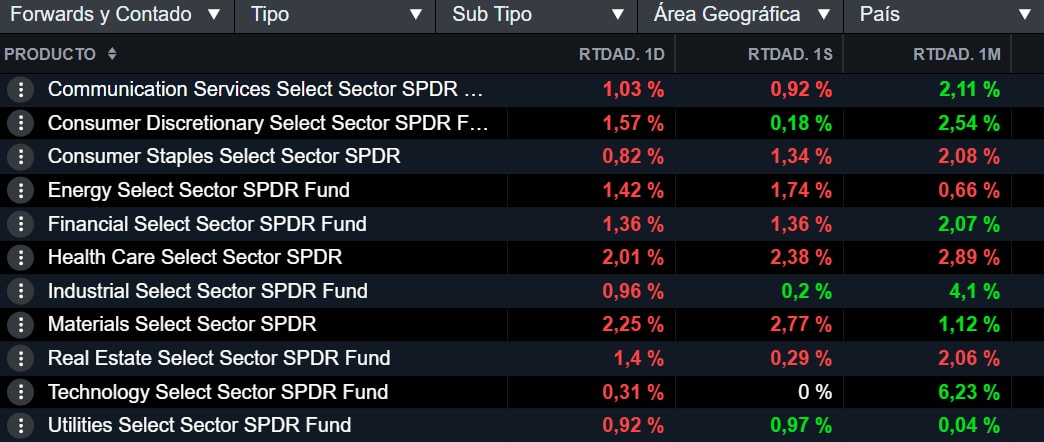The width and height of the screenshot is (1044, 442).
Task: Click 0,97 % weekly return of Utilities
Action: pos(801,425)
